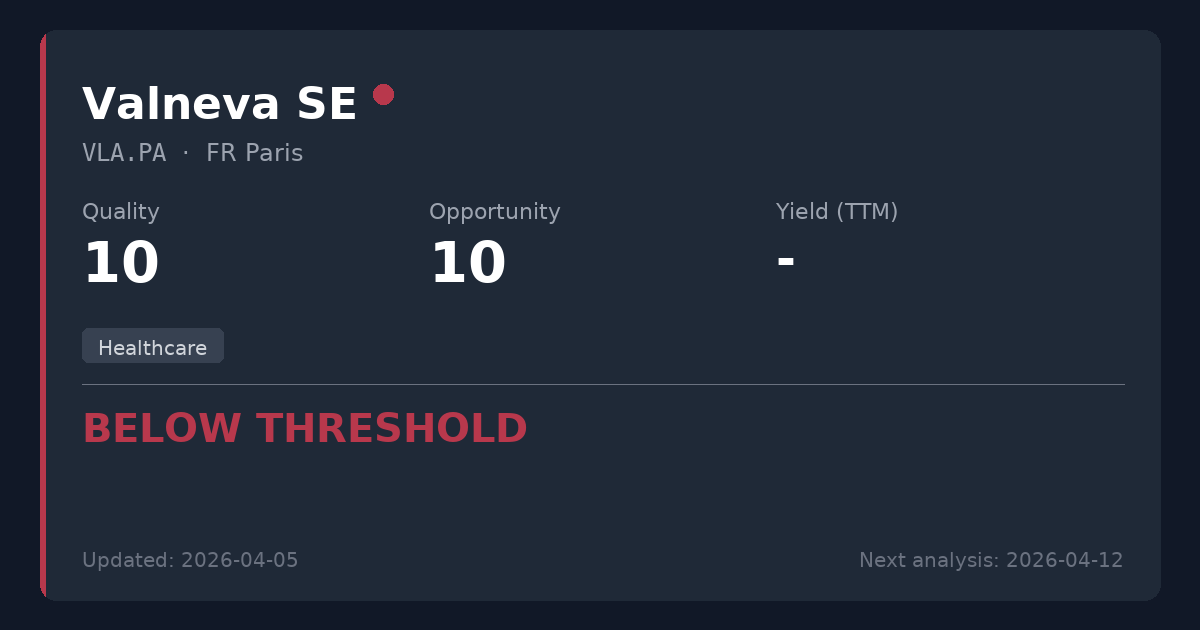Click the Opportunity score value 10
1200x630 pixels.
click(468, 264)
